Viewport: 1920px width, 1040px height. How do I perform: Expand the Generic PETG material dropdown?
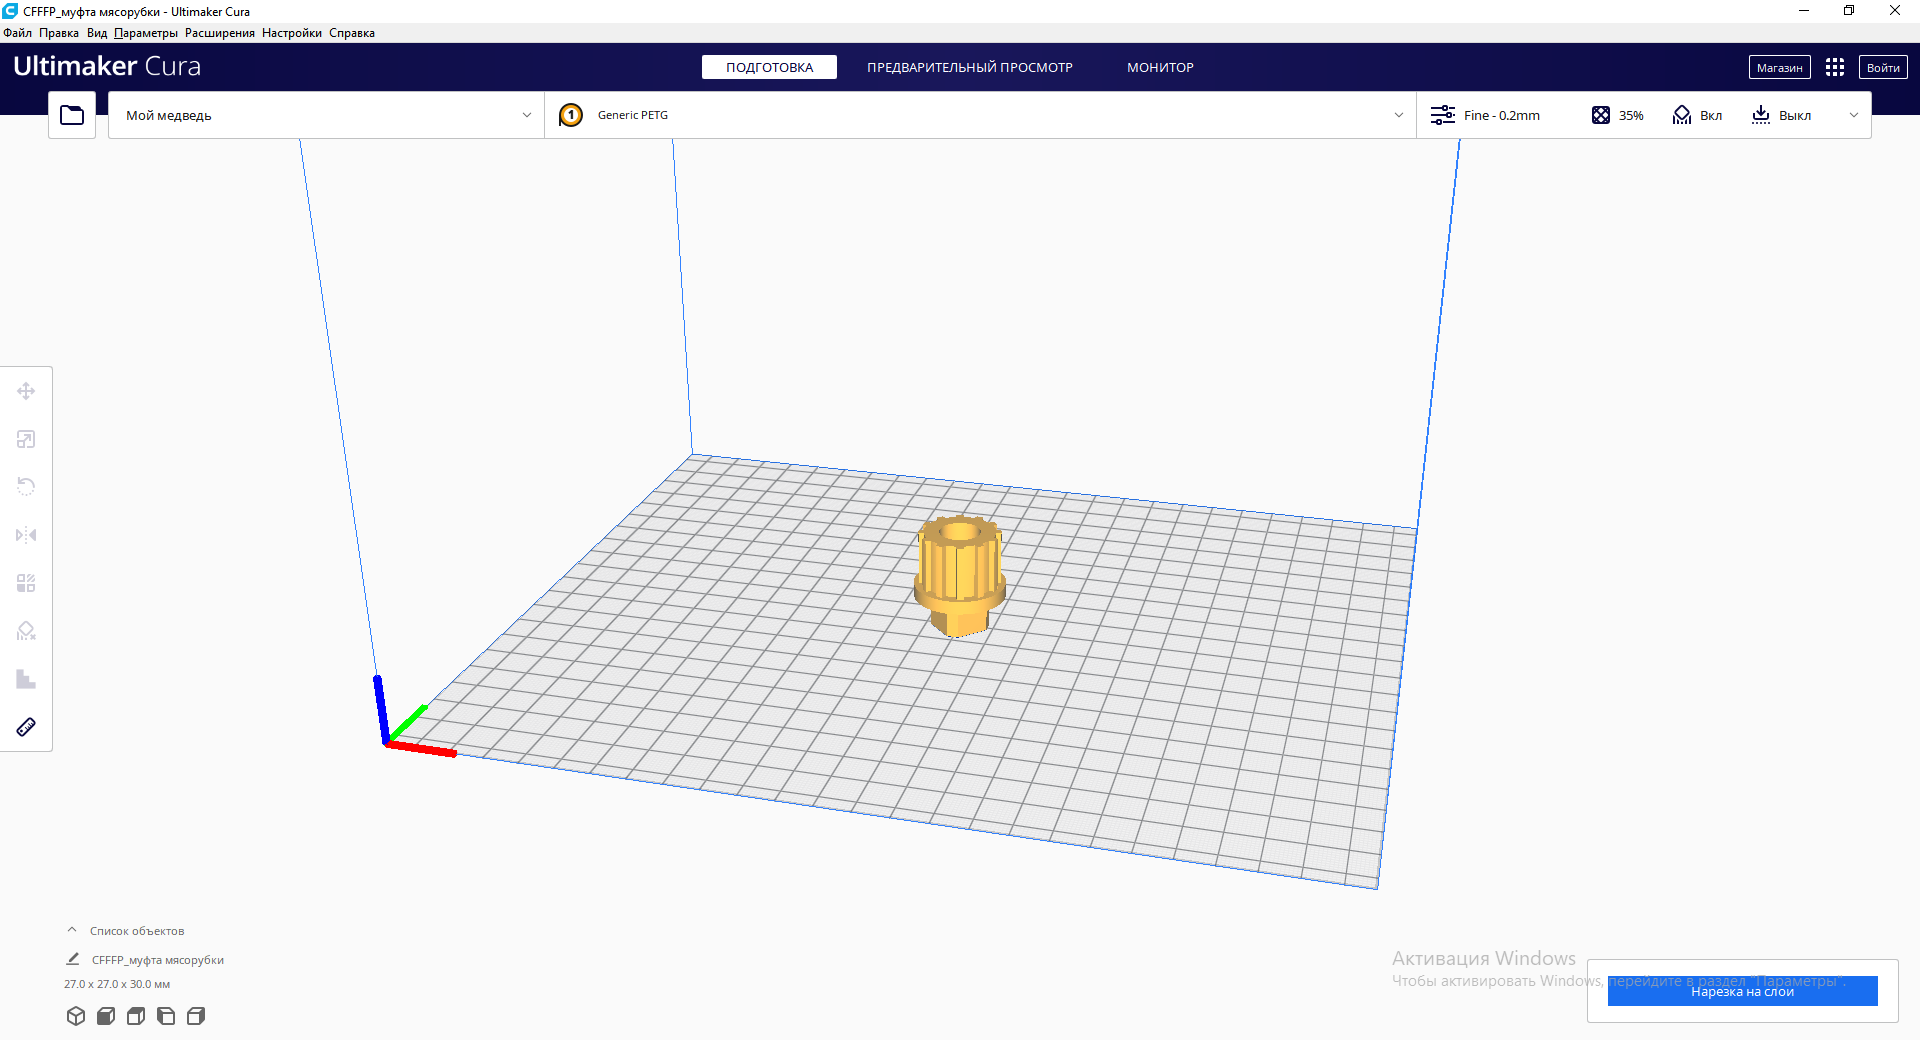(x=980, y=115)
